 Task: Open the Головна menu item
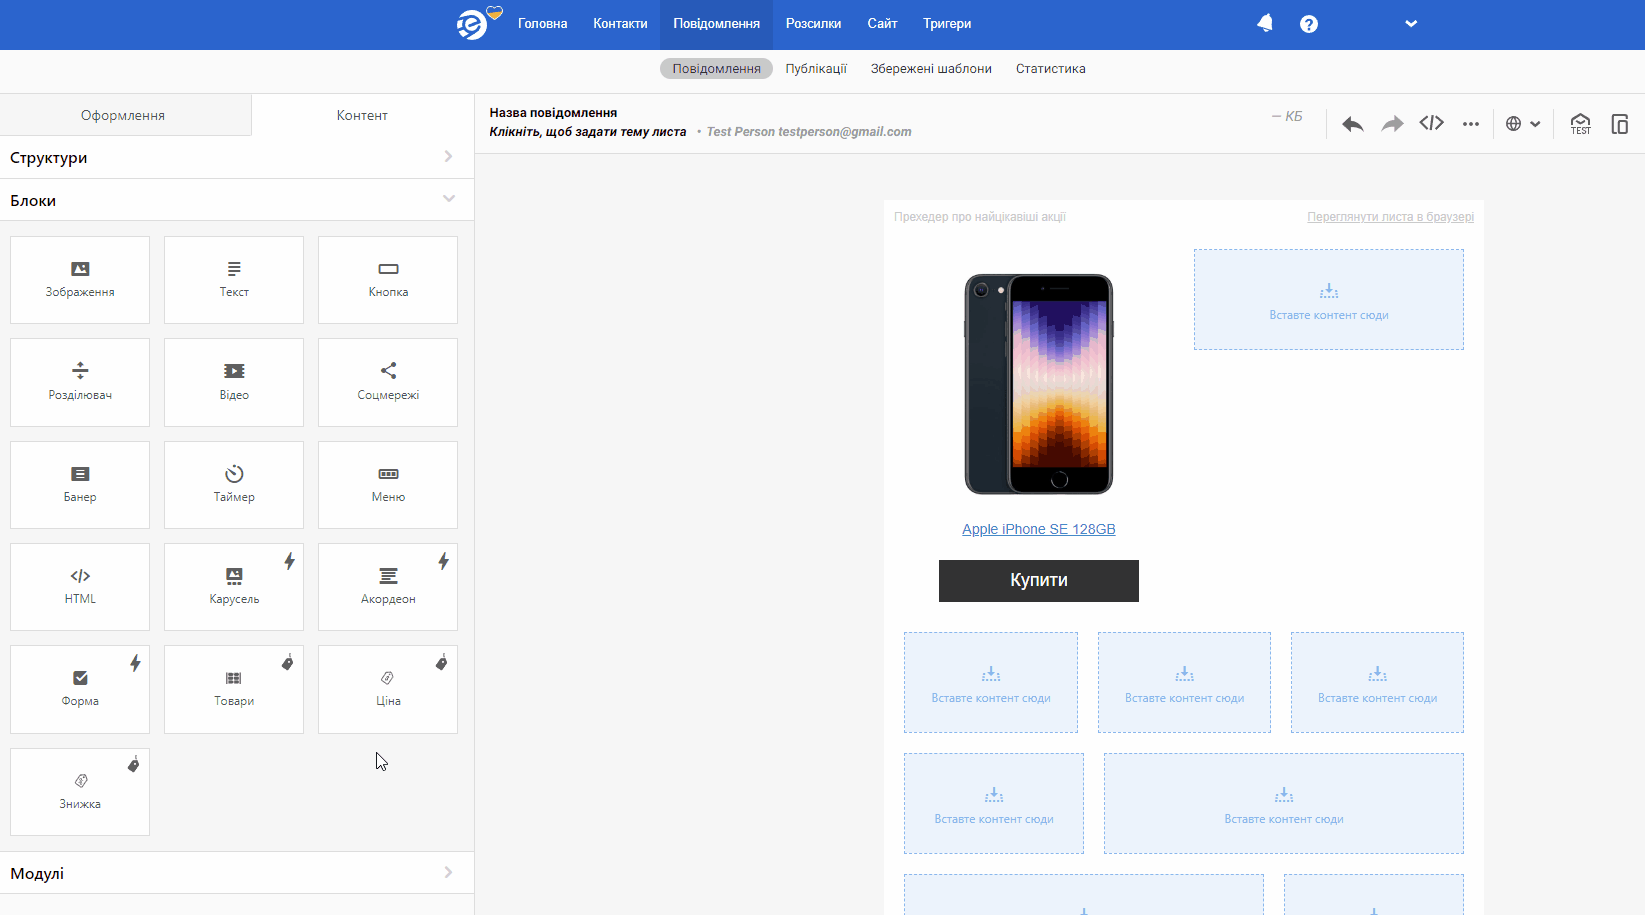coord(543,24)
